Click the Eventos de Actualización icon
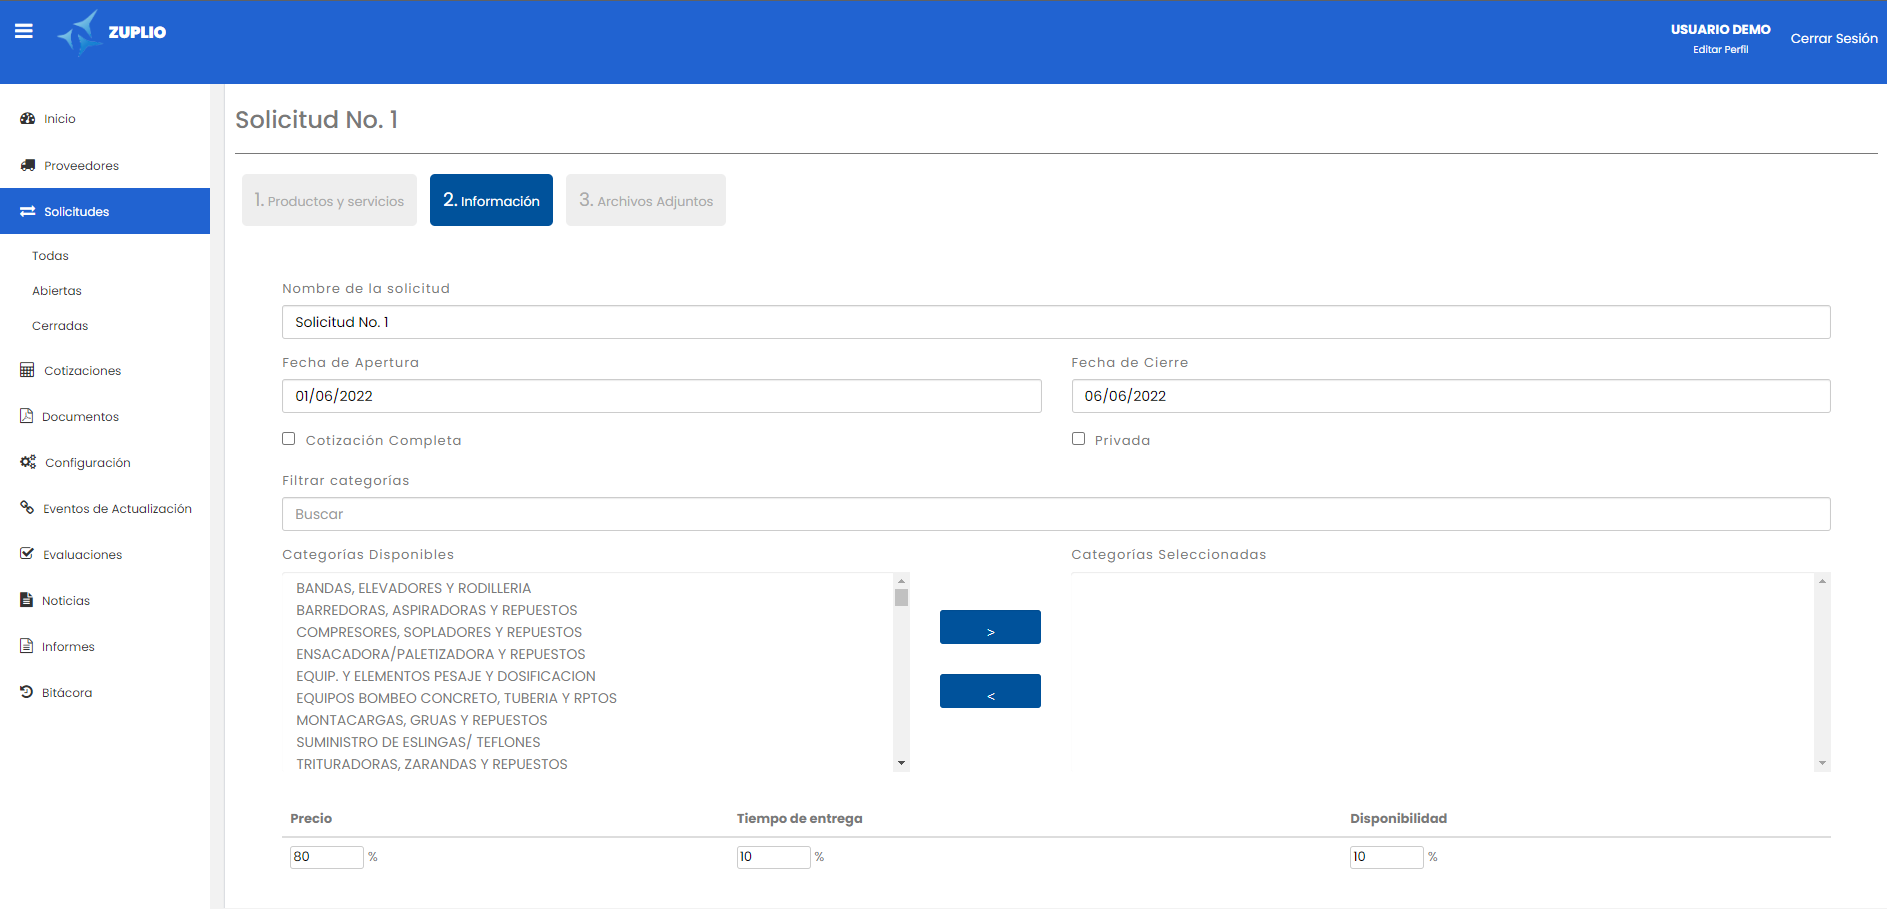 tap(27, 507)
